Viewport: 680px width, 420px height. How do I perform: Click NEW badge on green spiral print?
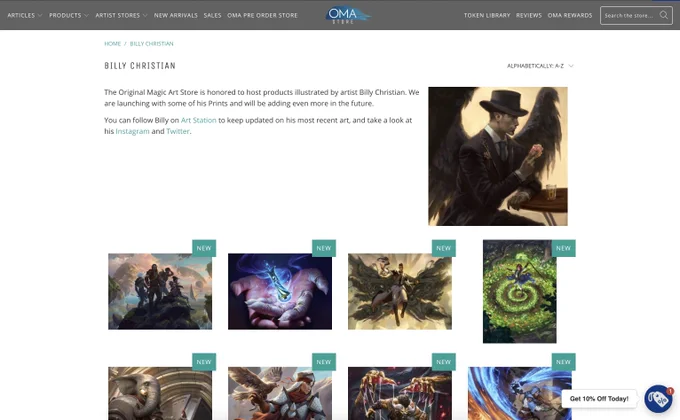coord(563,248)
